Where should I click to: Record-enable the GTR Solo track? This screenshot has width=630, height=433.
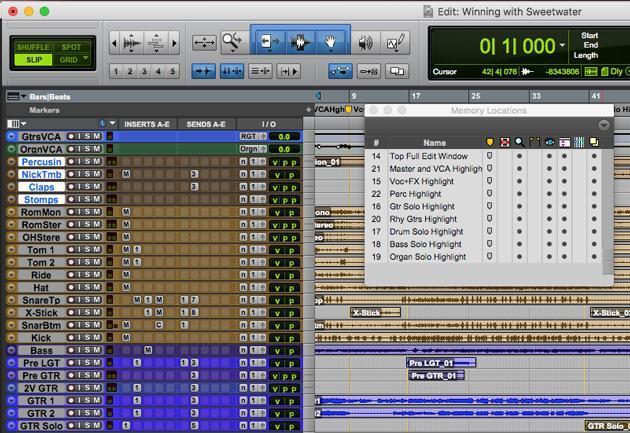tap(71, 425)
